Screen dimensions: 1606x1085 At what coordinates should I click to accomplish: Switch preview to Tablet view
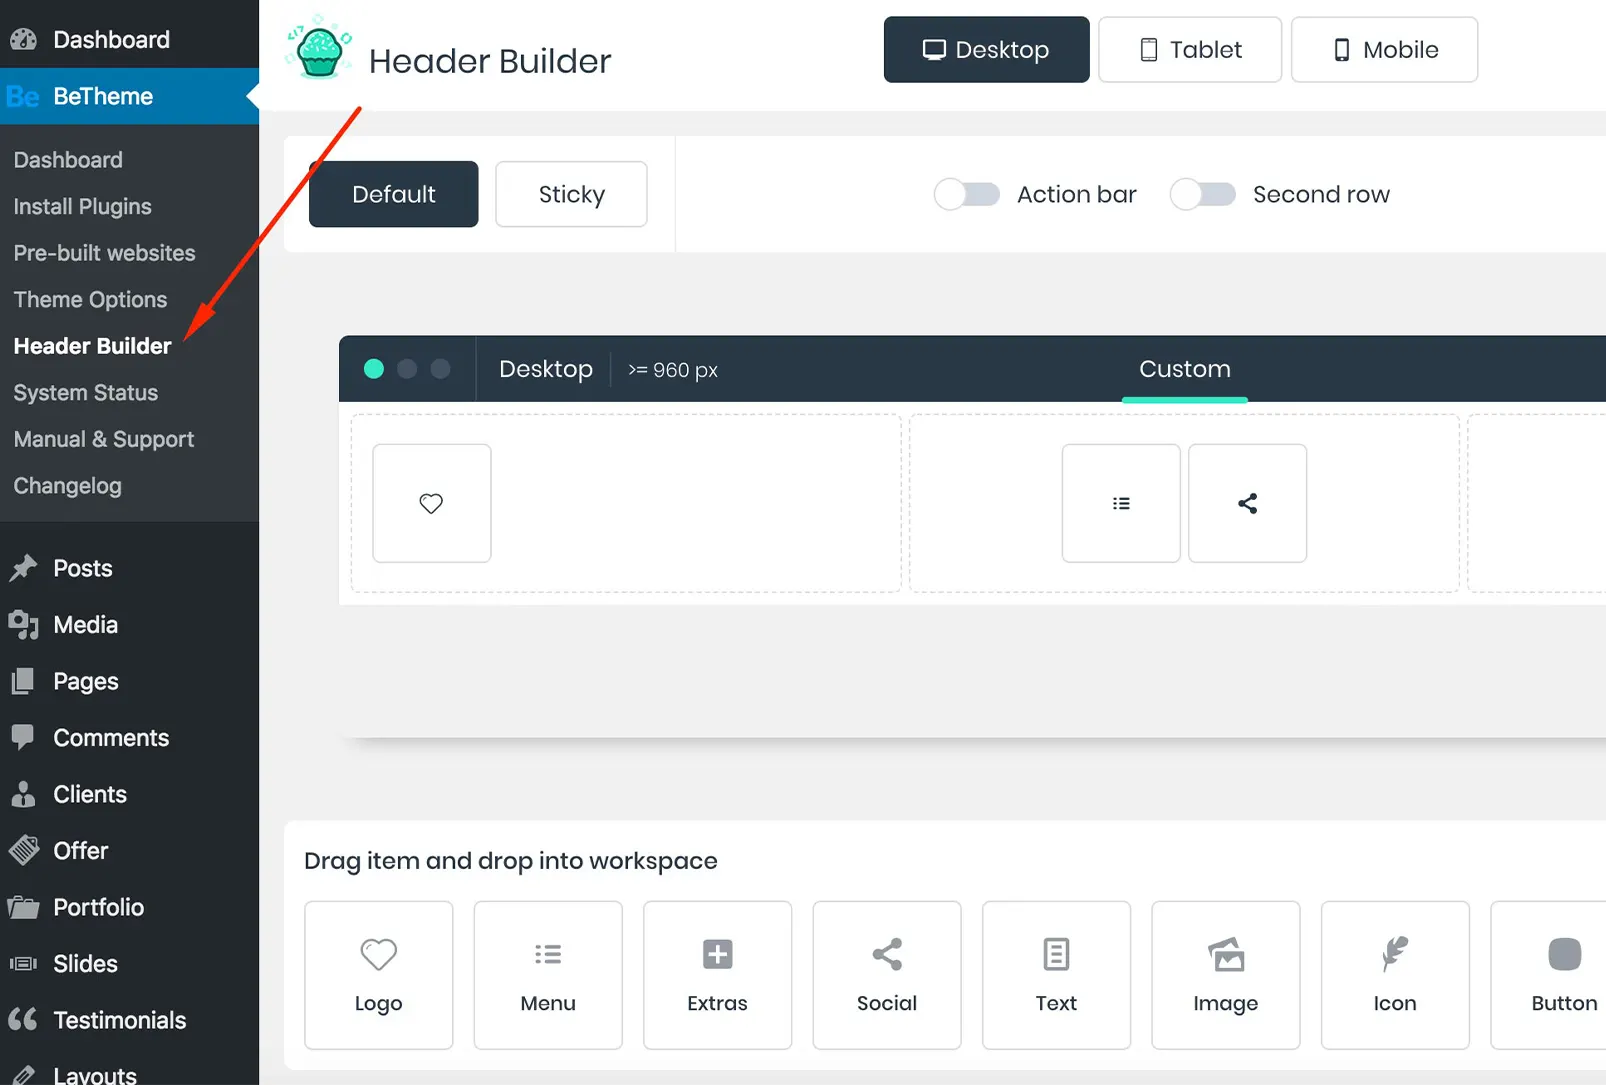1189,49
